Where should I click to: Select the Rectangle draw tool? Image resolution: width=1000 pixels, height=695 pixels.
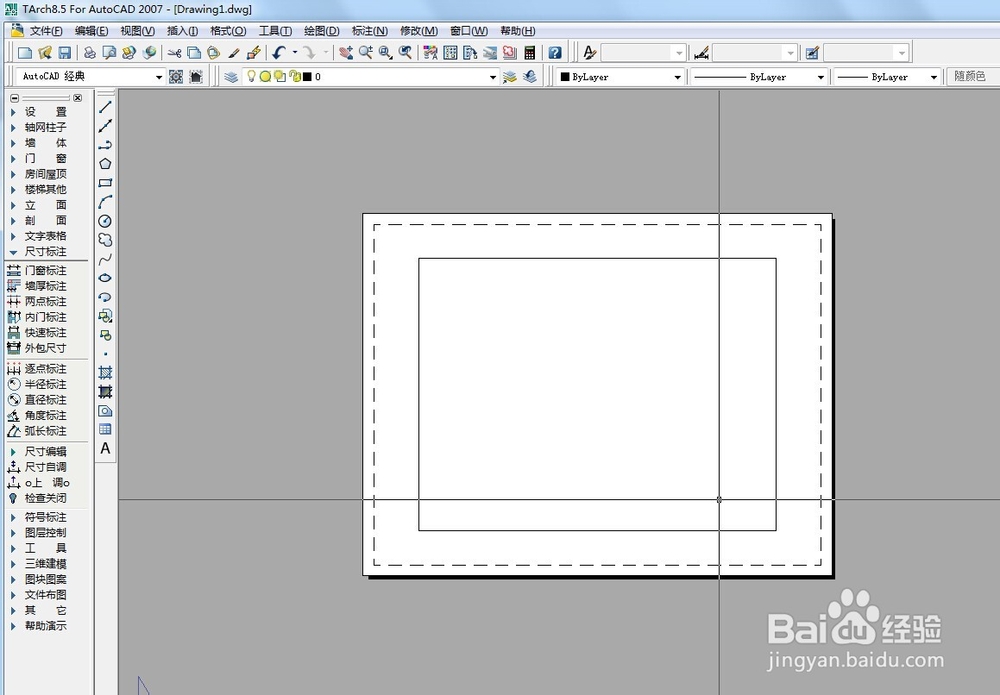point(105,183)
